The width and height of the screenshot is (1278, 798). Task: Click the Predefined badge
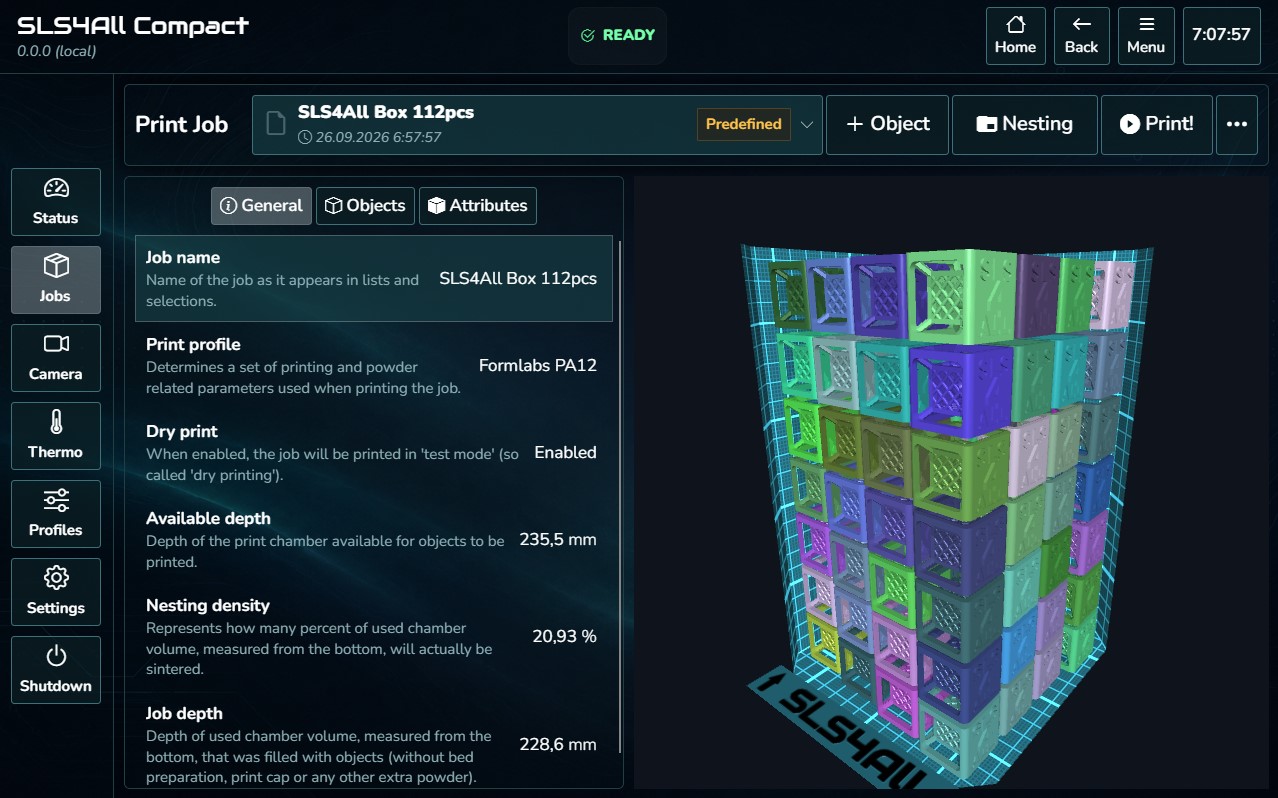pyautogui.click(x=743, y=125)
